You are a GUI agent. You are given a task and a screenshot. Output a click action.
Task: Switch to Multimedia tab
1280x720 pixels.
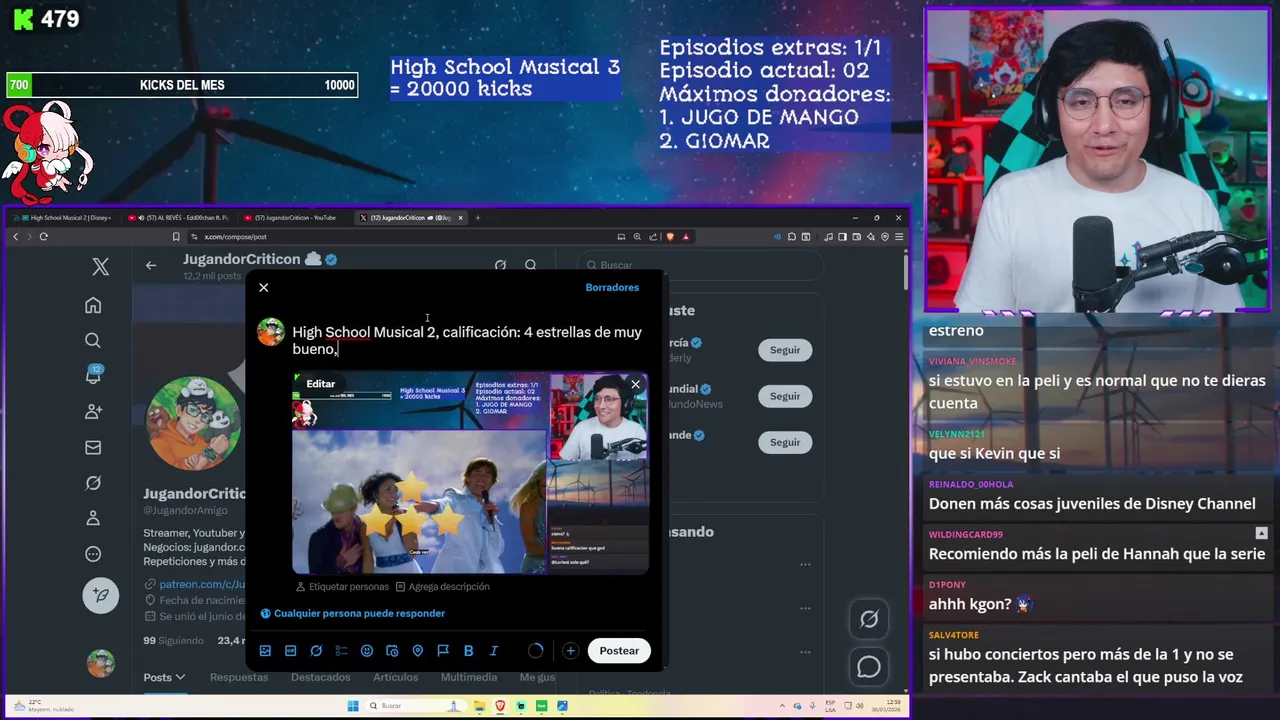[x=468, y=677]
